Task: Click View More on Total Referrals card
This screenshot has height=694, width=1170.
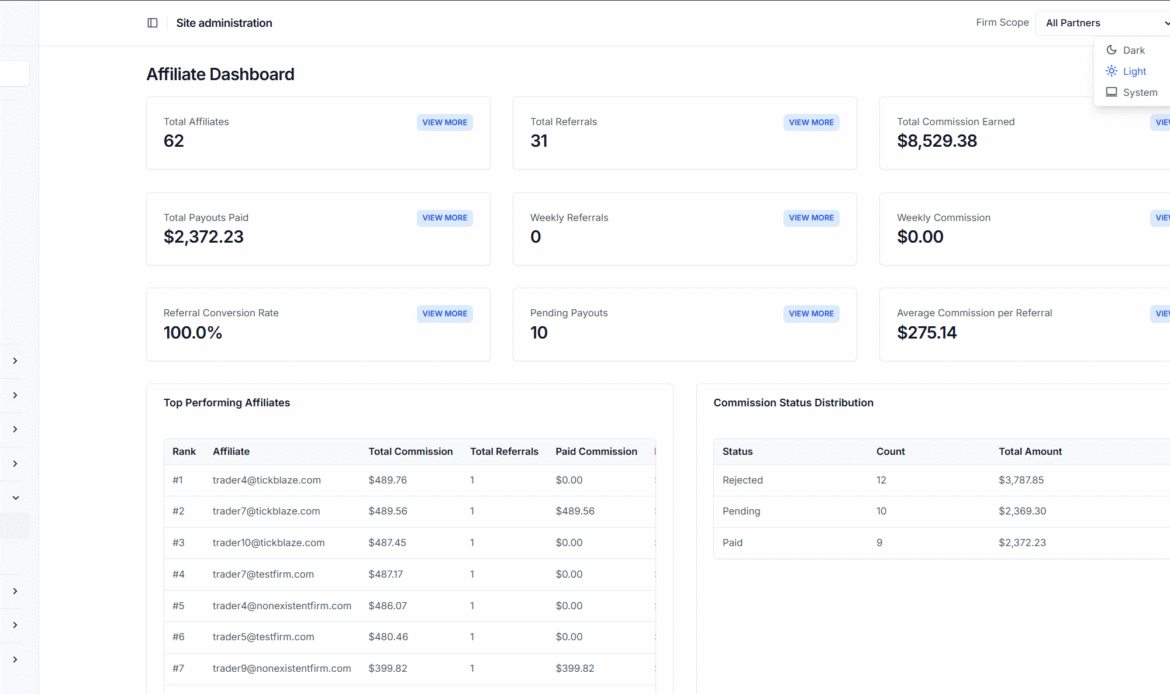Action: coord(811,122)
